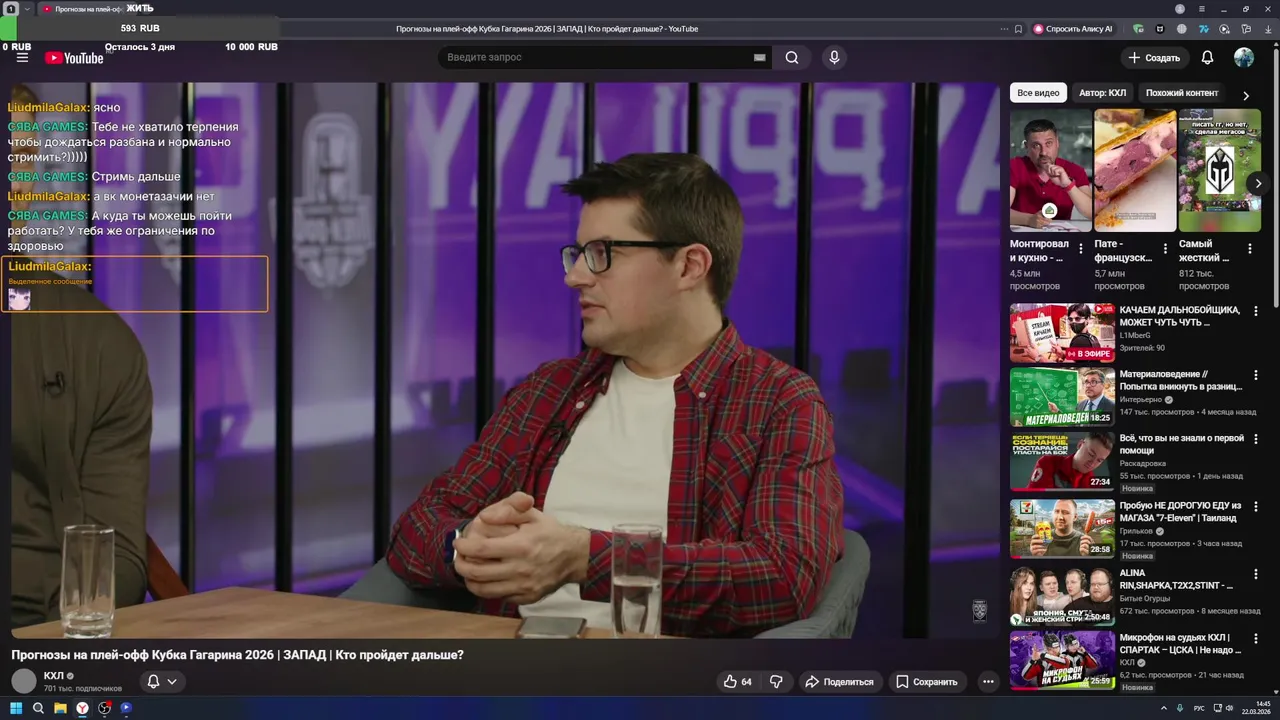Screen dimensions: 1280x720
Task: Click Спросить Алису AI button
Action: point(1073,29)
